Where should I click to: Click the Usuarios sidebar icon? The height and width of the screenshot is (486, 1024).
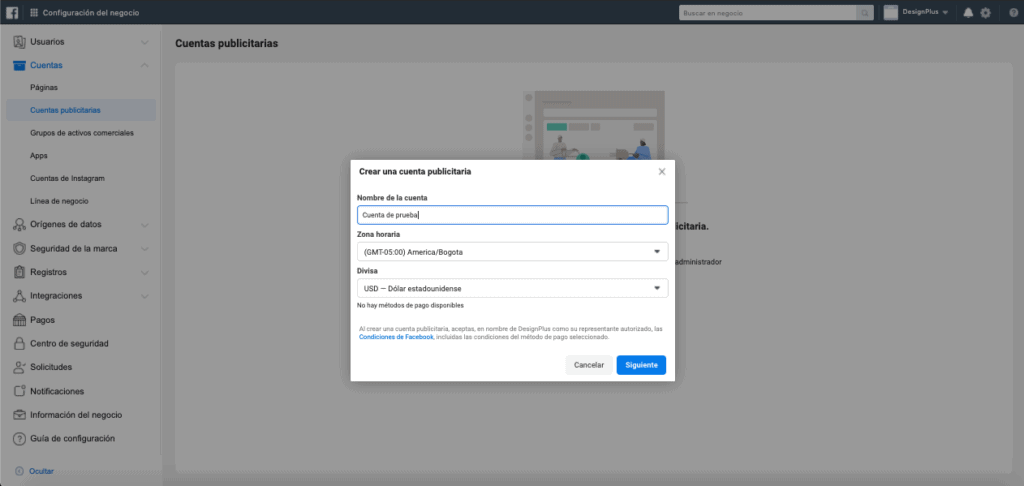point(20,42)
